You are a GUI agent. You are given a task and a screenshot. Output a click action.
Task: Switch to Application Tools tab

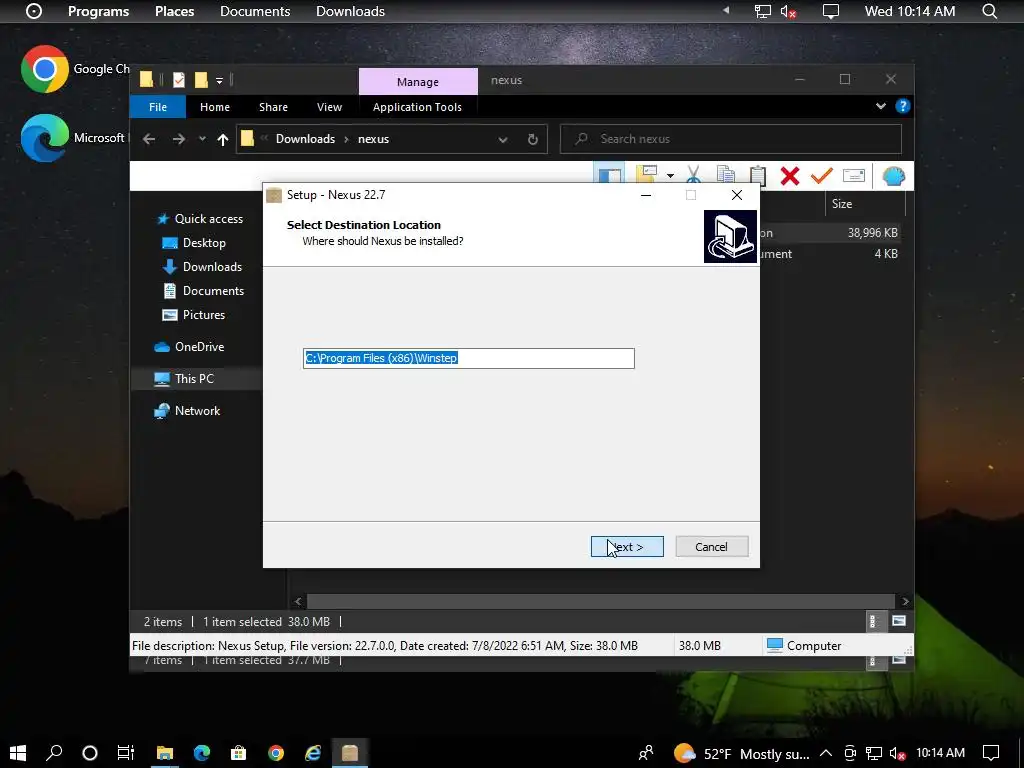pos(417,107)
